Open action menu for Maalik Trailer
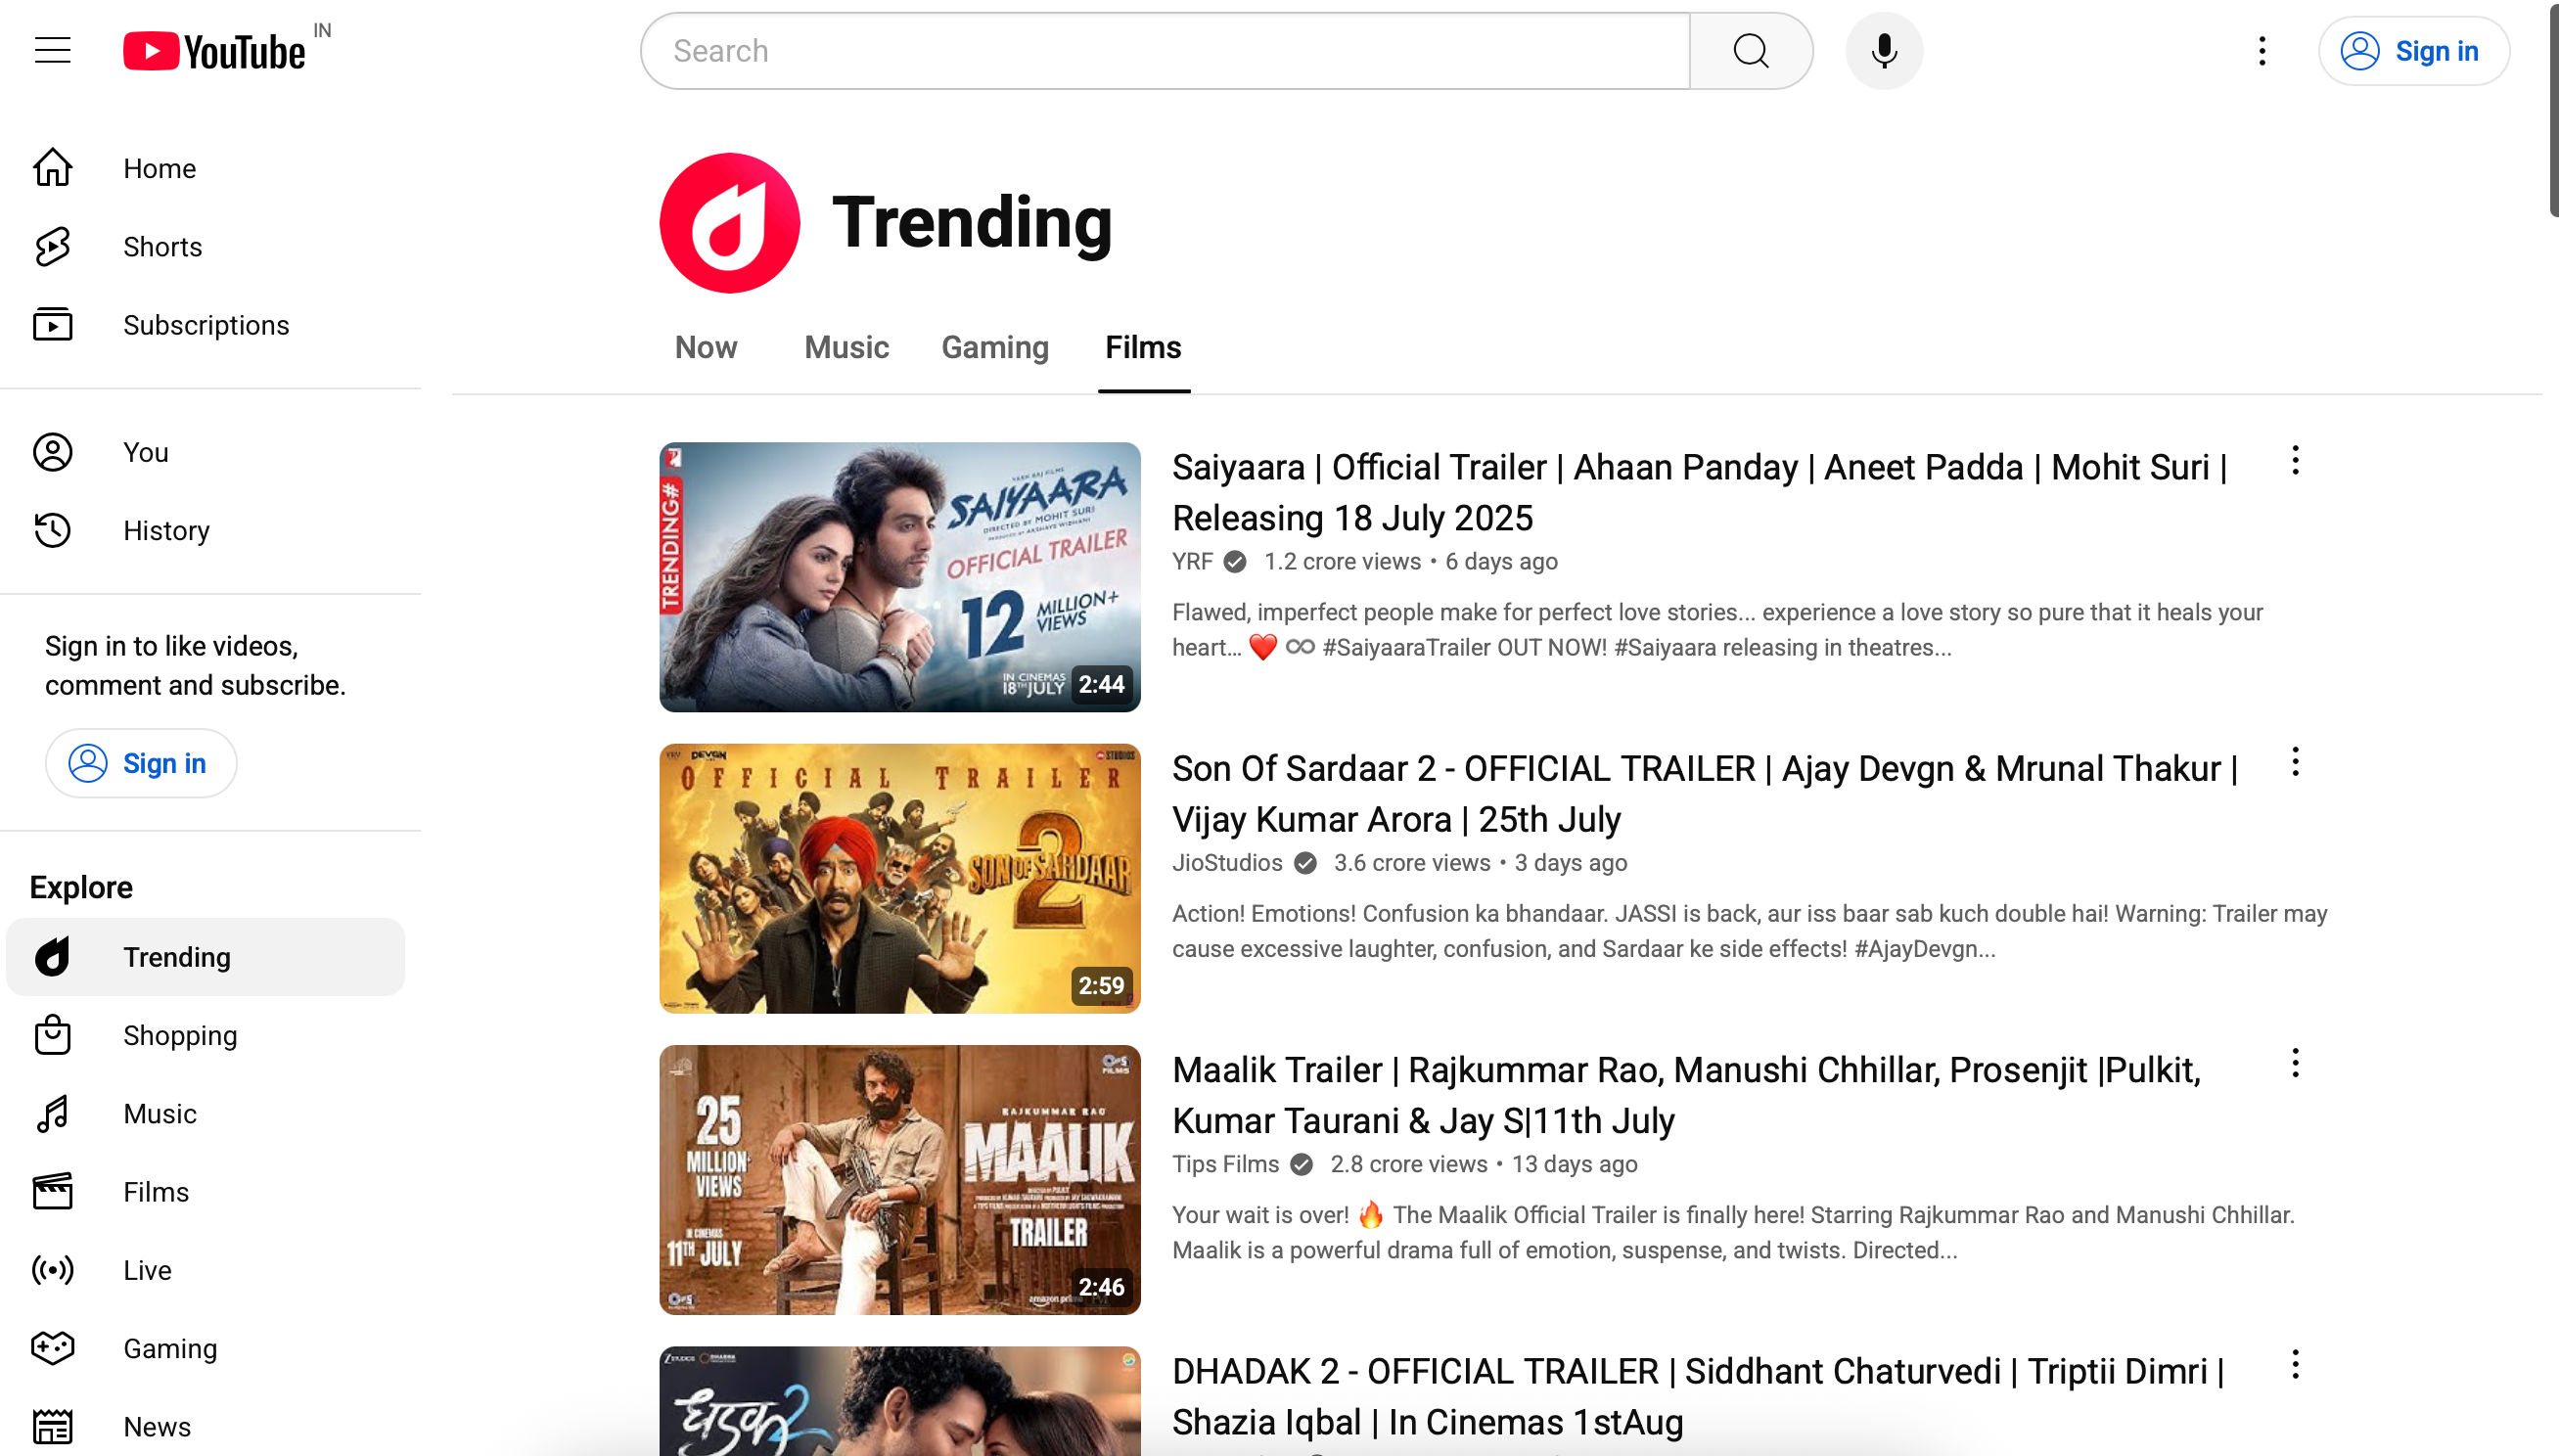2559x1456 pixels. click(x=2295, y=1063)
